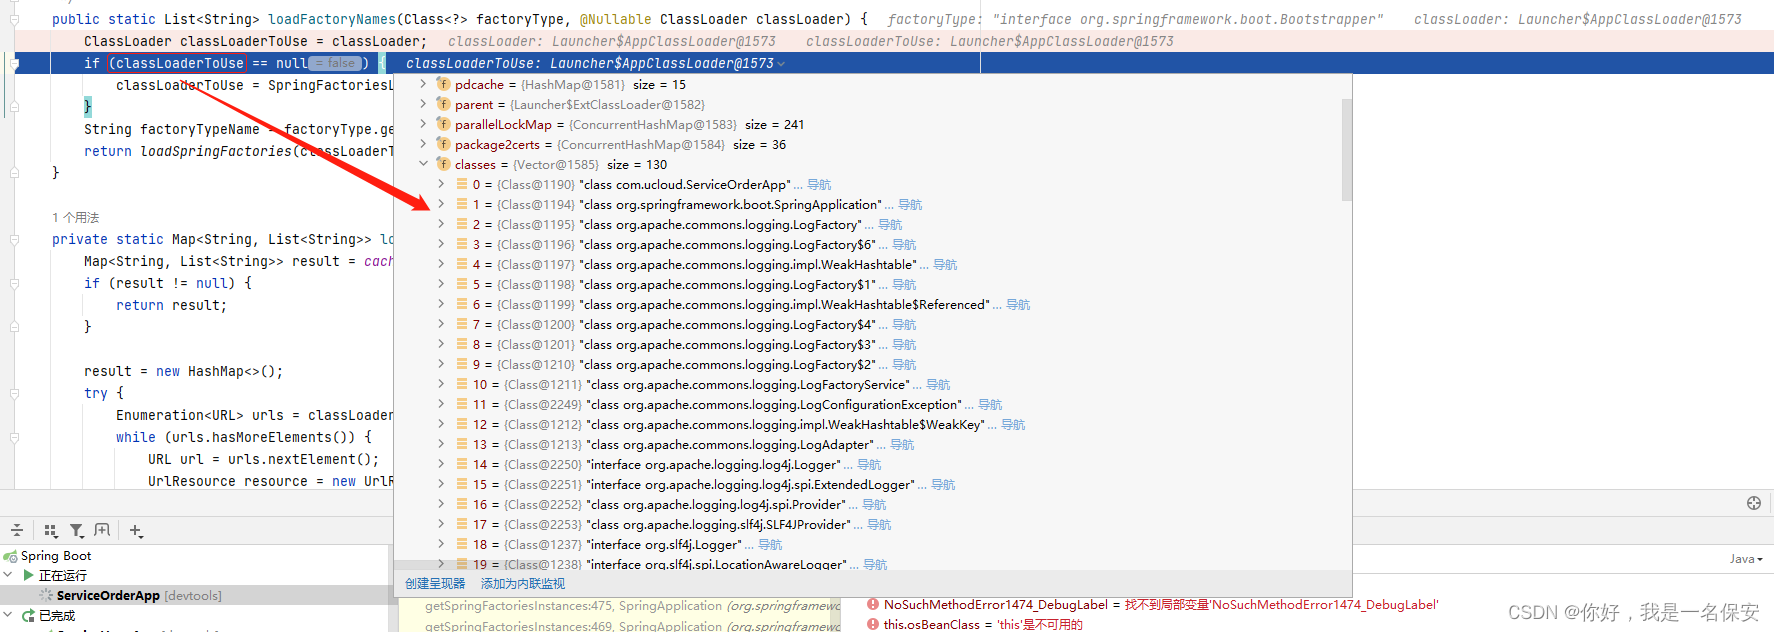Screen dimensions: 1774x632
Task: Click field icon of classes entry
Action: (x=443, y=164)
